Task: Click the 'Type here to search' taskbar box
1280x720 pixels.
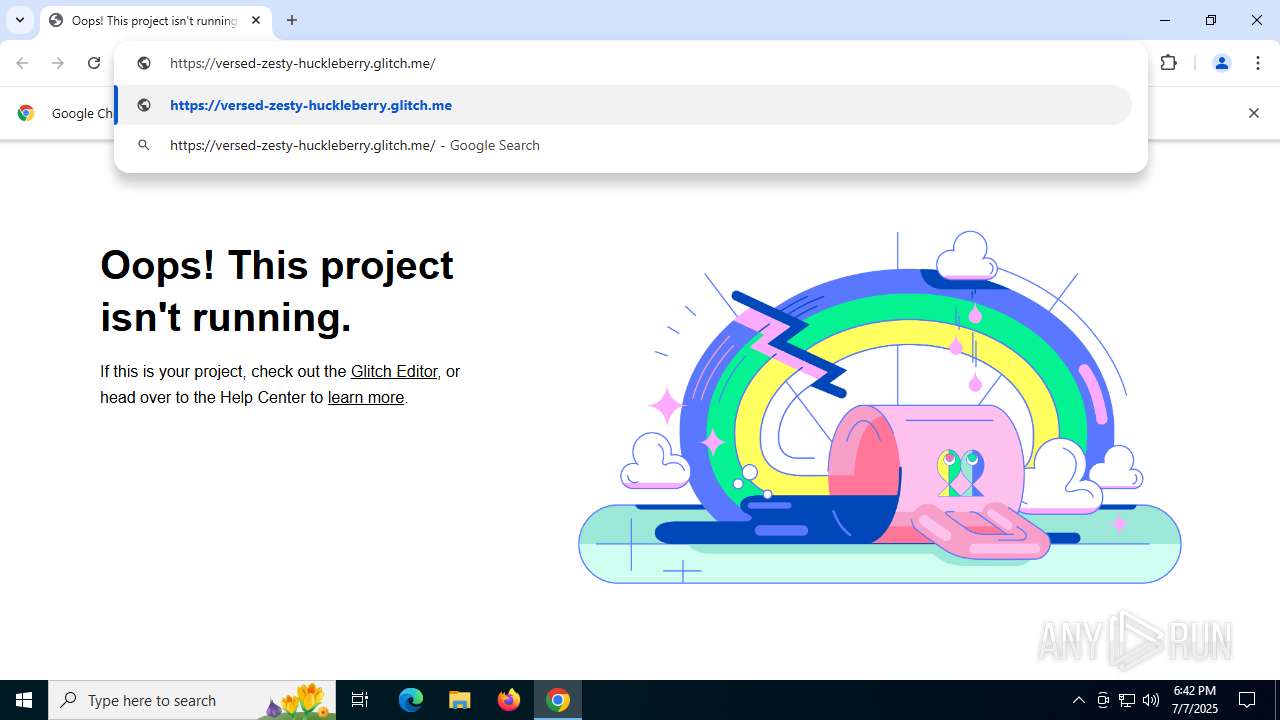Action: click(x=192, y=700)
